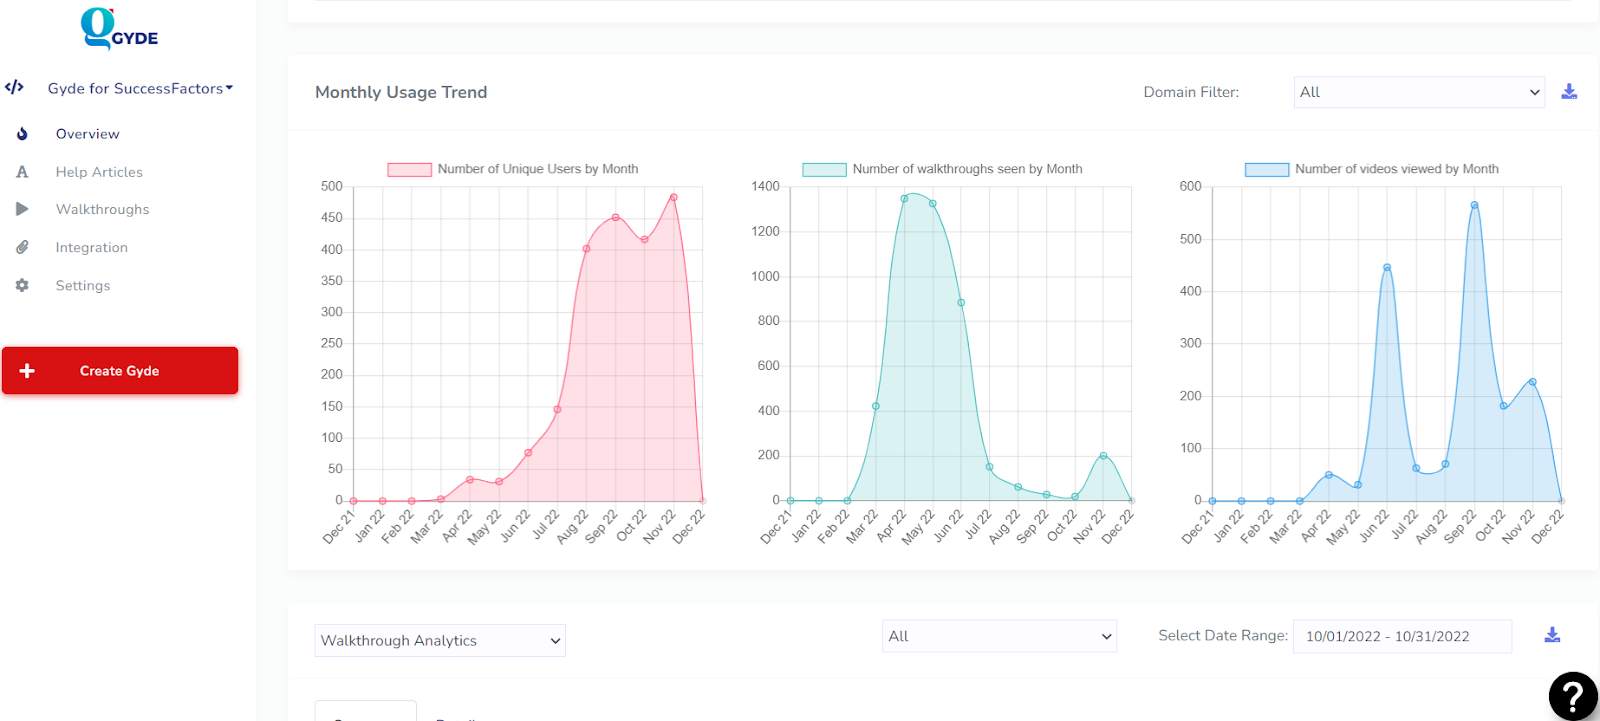Toggle the videos viewed by Month legend
The image size is (1600, 721).
1372,169
